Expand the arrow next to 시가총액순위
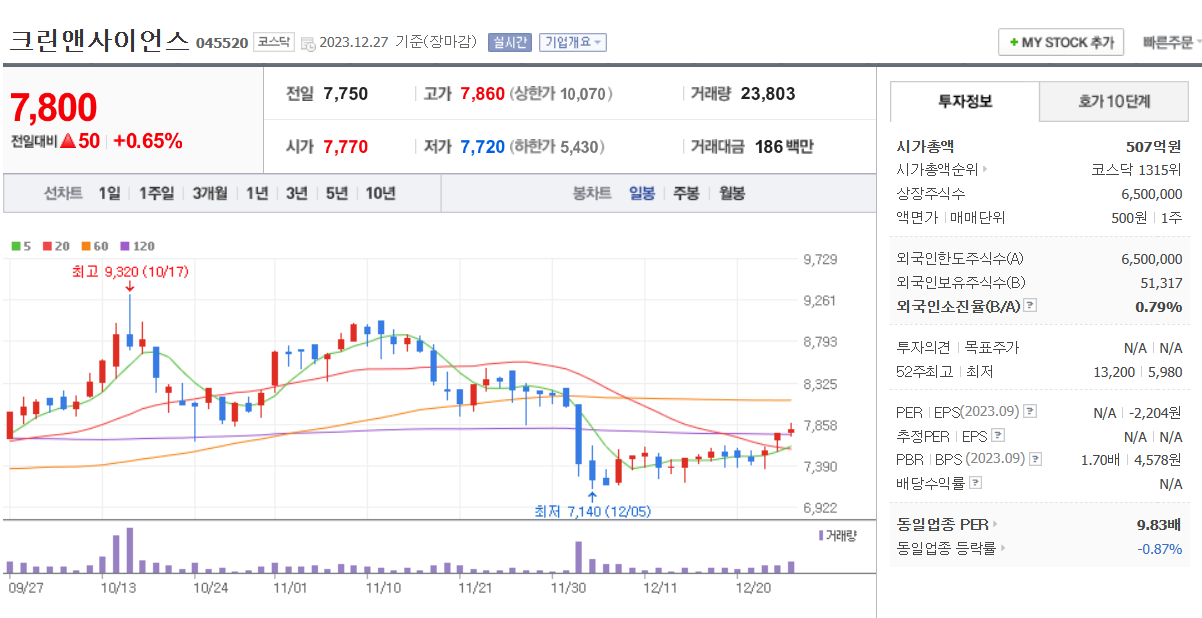 (985, 170)
